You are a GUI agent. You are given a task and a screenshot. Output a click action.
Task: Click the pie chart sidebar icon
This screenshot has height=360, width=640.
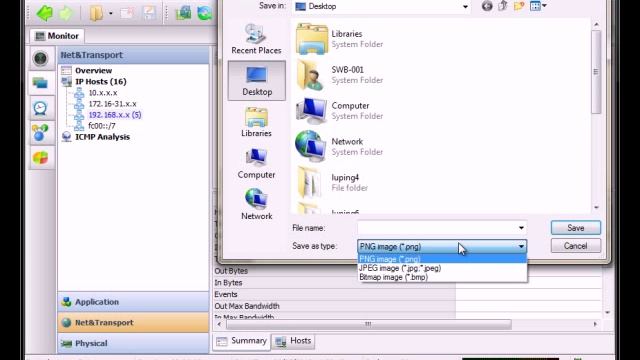coord(40,158)
